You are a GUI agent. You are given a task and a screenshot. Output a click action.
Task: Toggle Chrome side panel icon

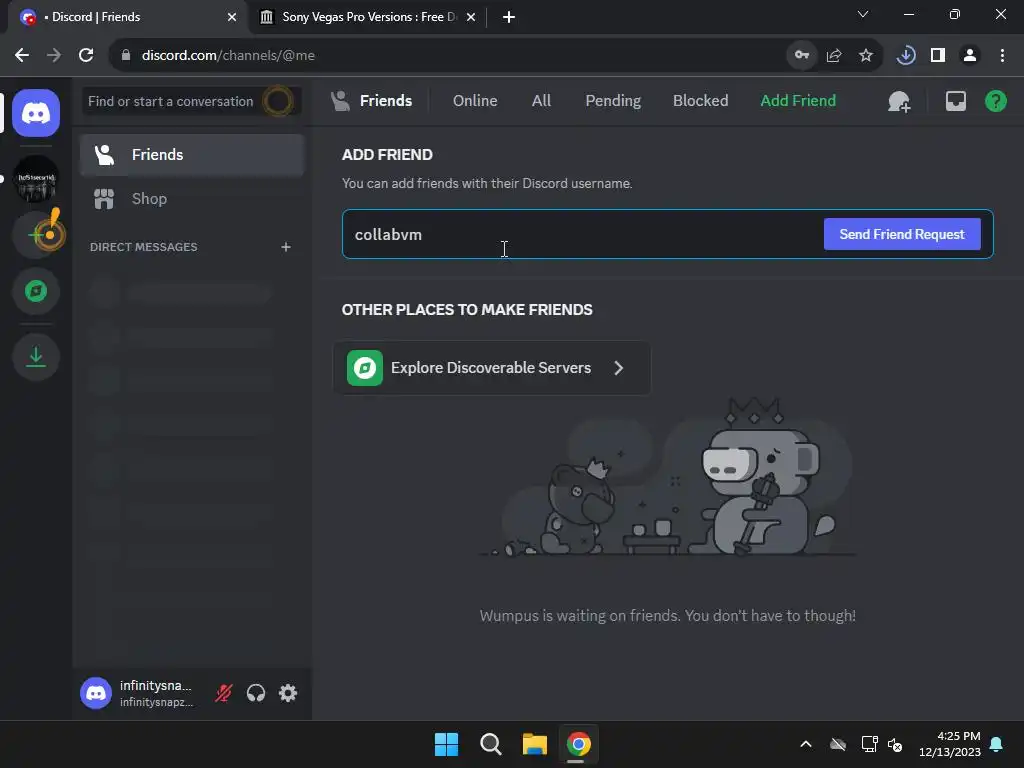tap(938, 56)
